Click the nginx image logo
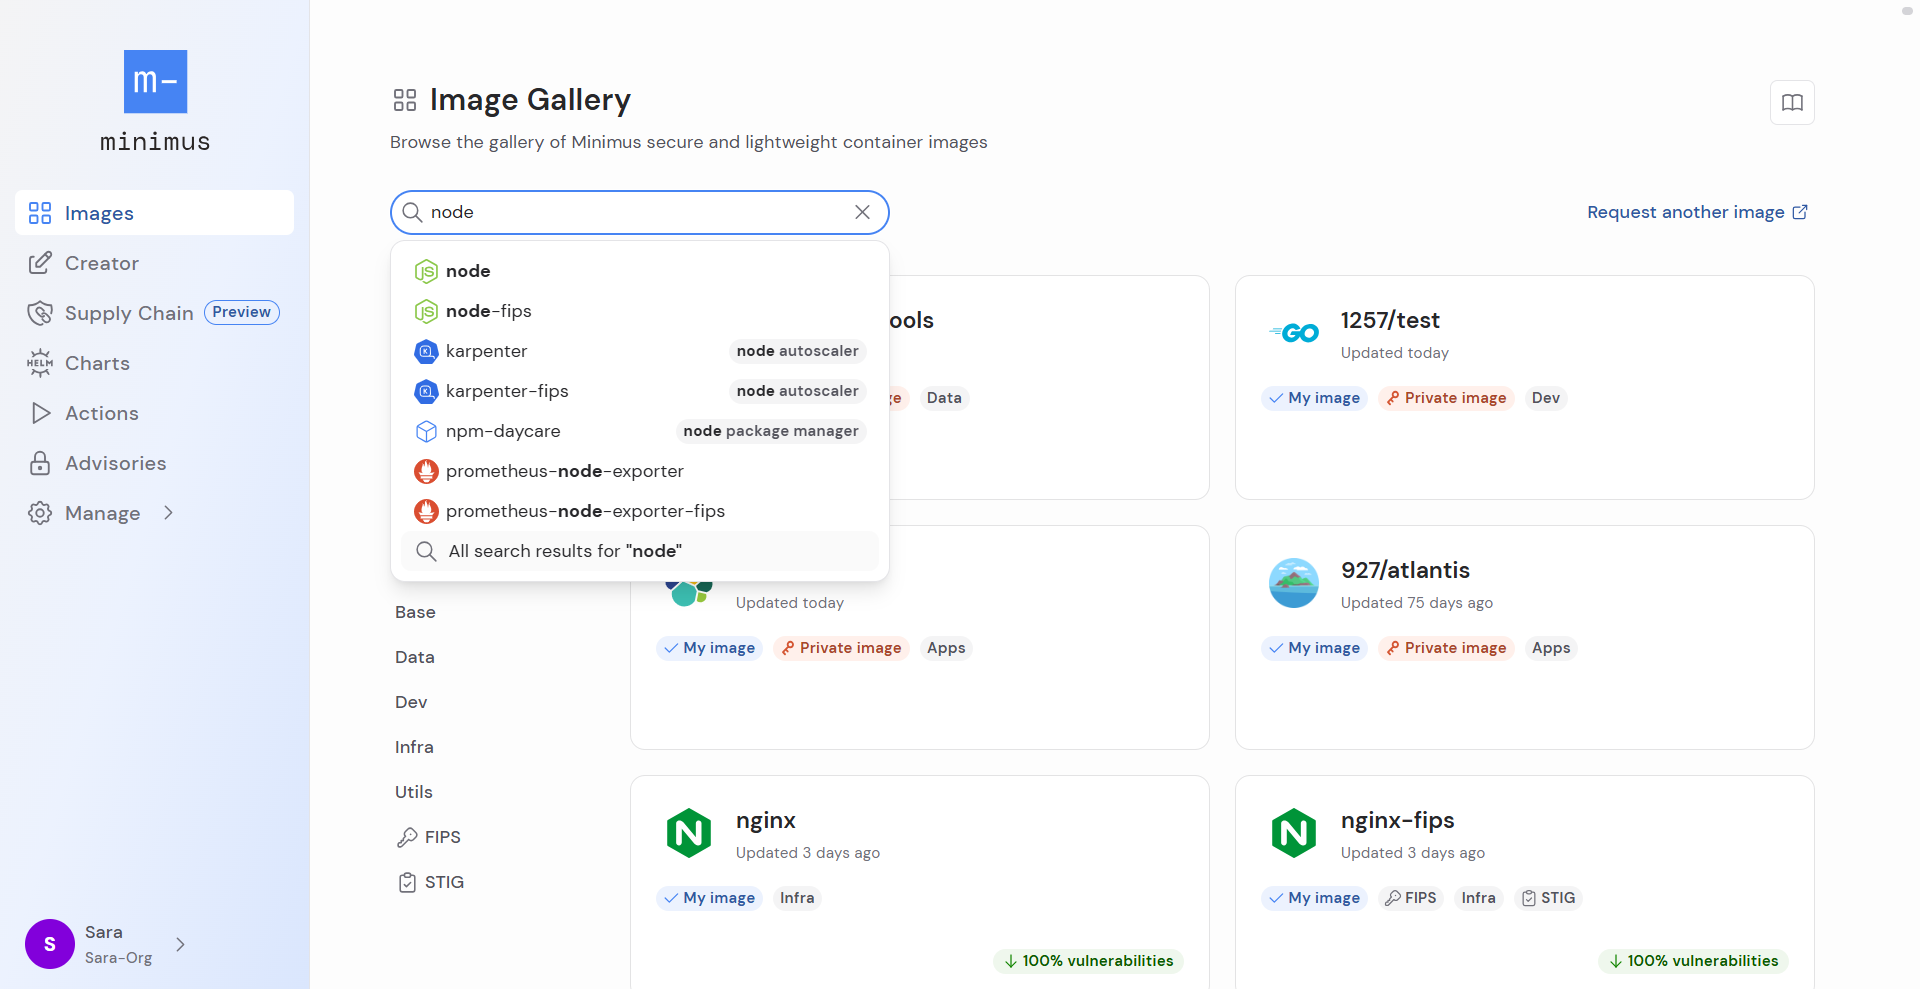1920x989 pixels. 688,832
